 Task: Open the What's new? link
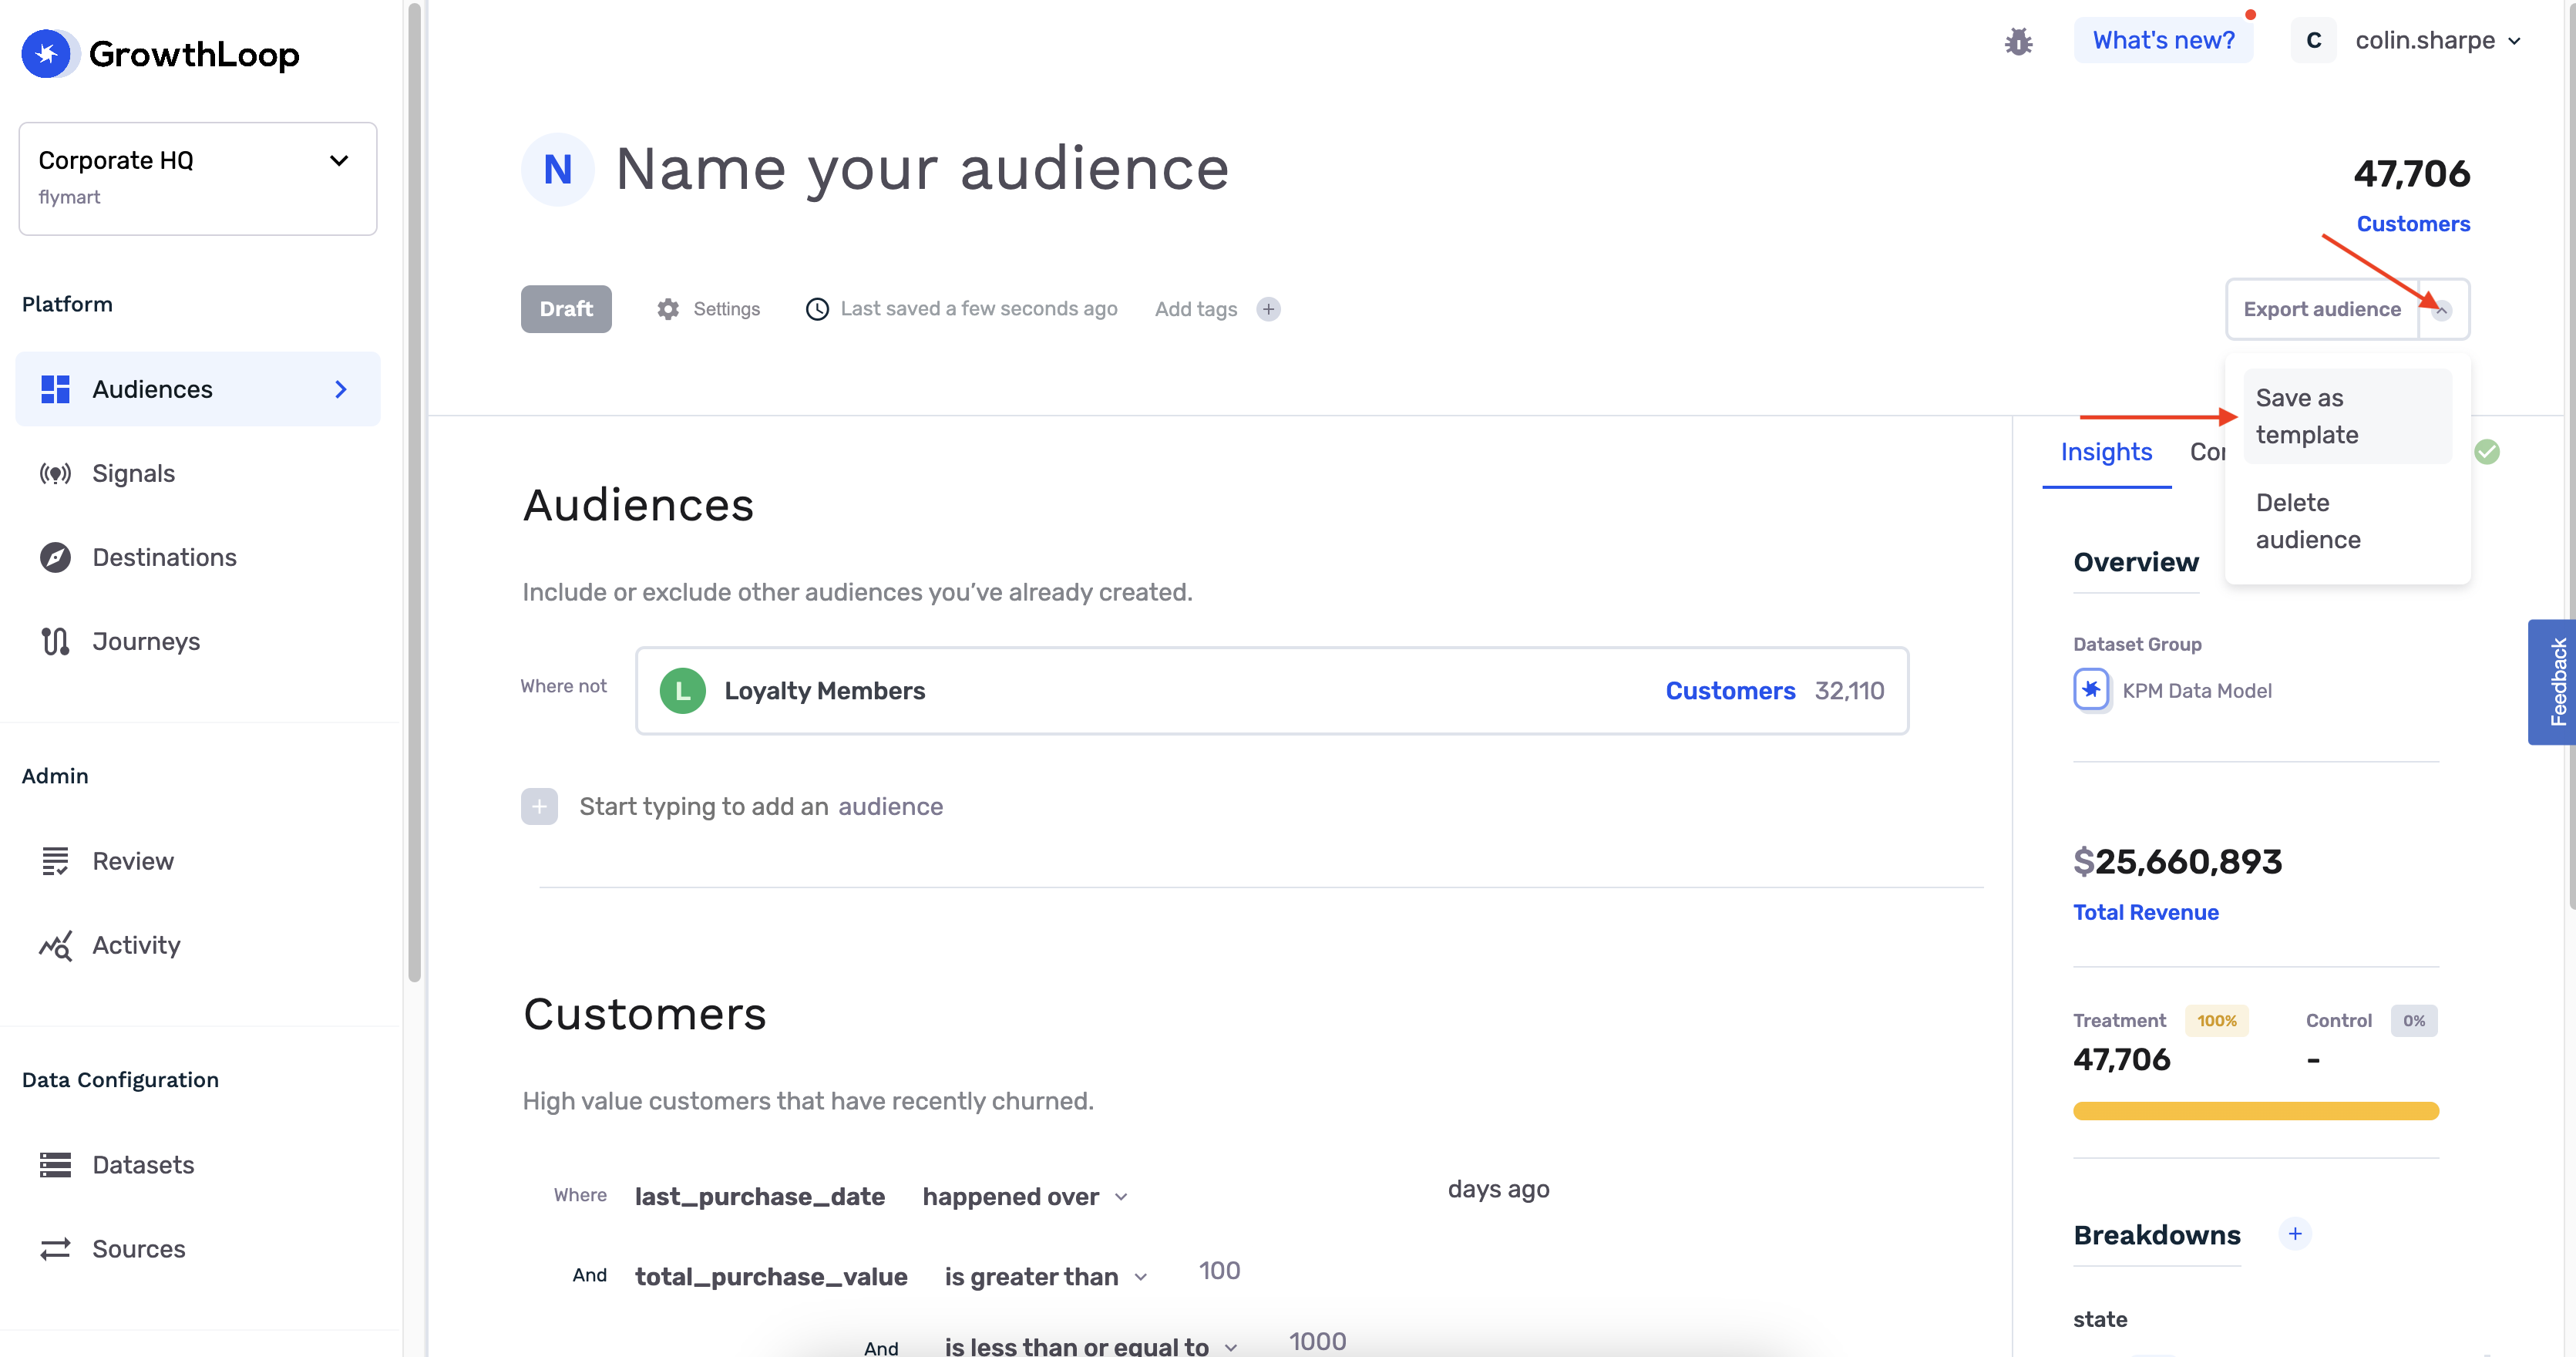tap(2163, 40)
